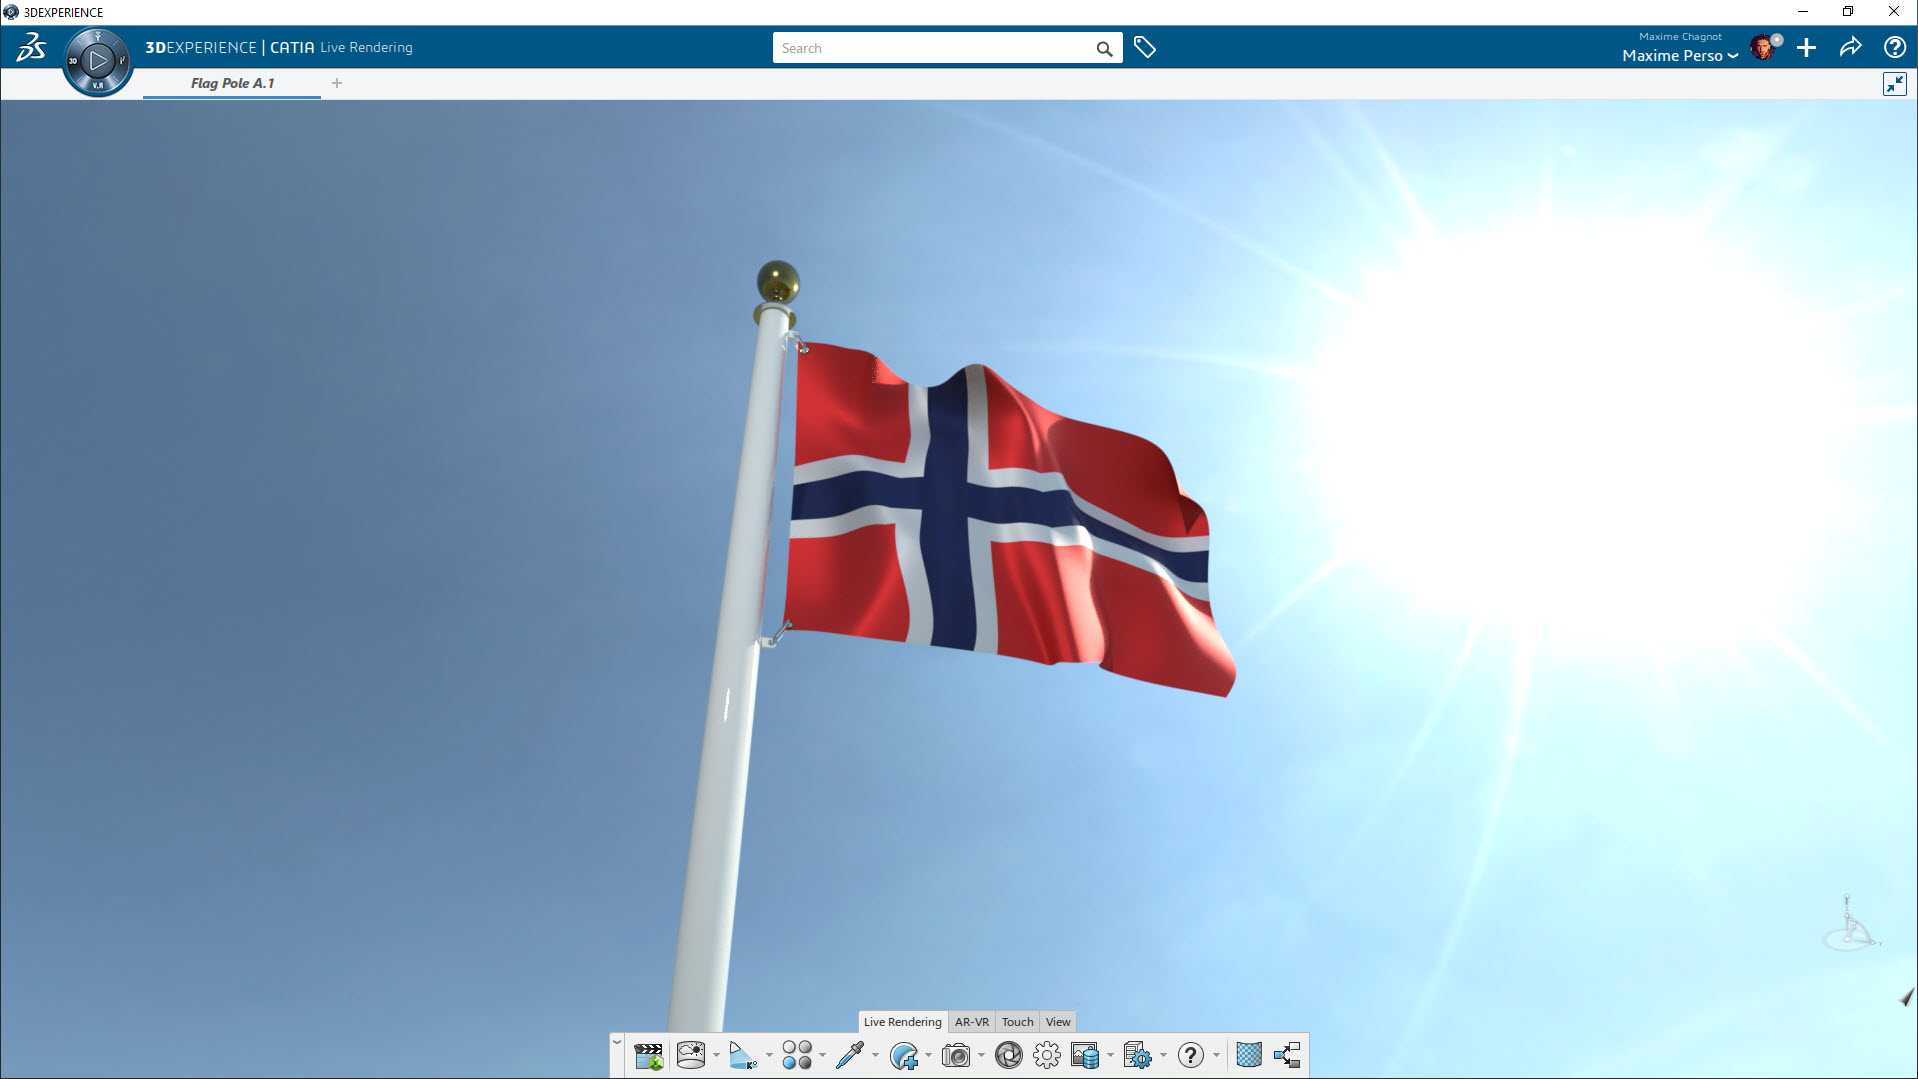Expand the spotlight tool dropdown arrow
Viewport: 1918px width, 1079px height.
click(x=769, y=1055)
